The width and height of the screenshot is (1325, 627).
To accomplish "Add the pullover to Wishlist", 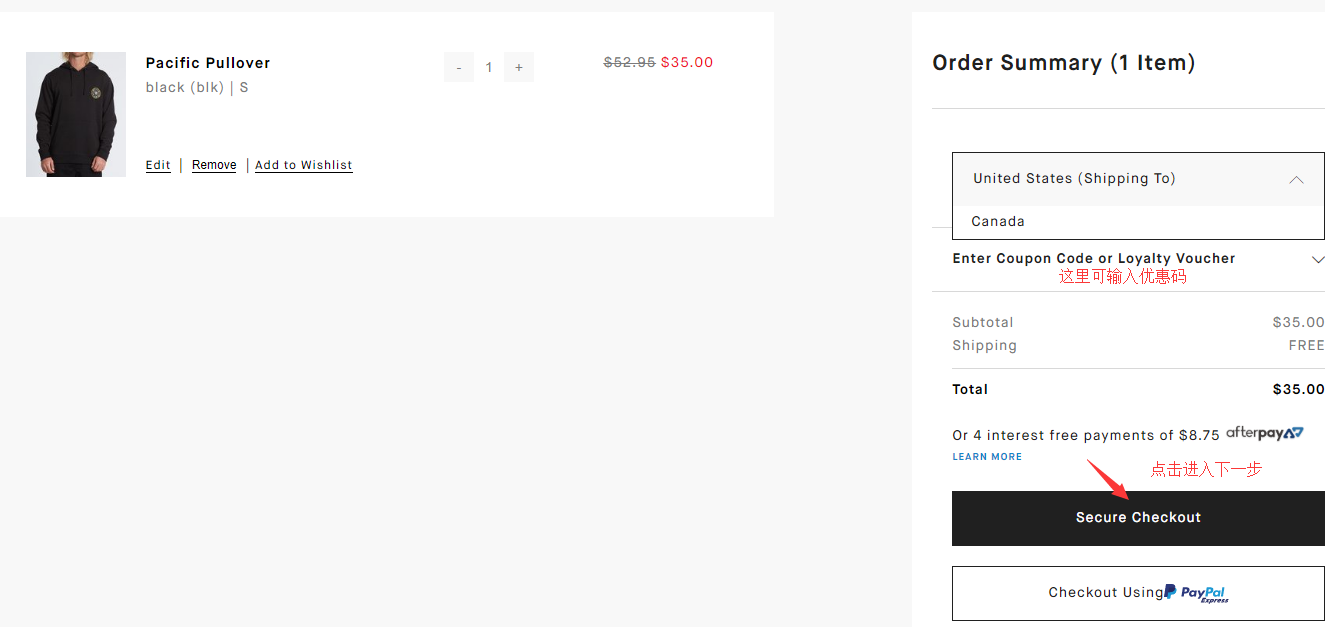I will 304,165.
